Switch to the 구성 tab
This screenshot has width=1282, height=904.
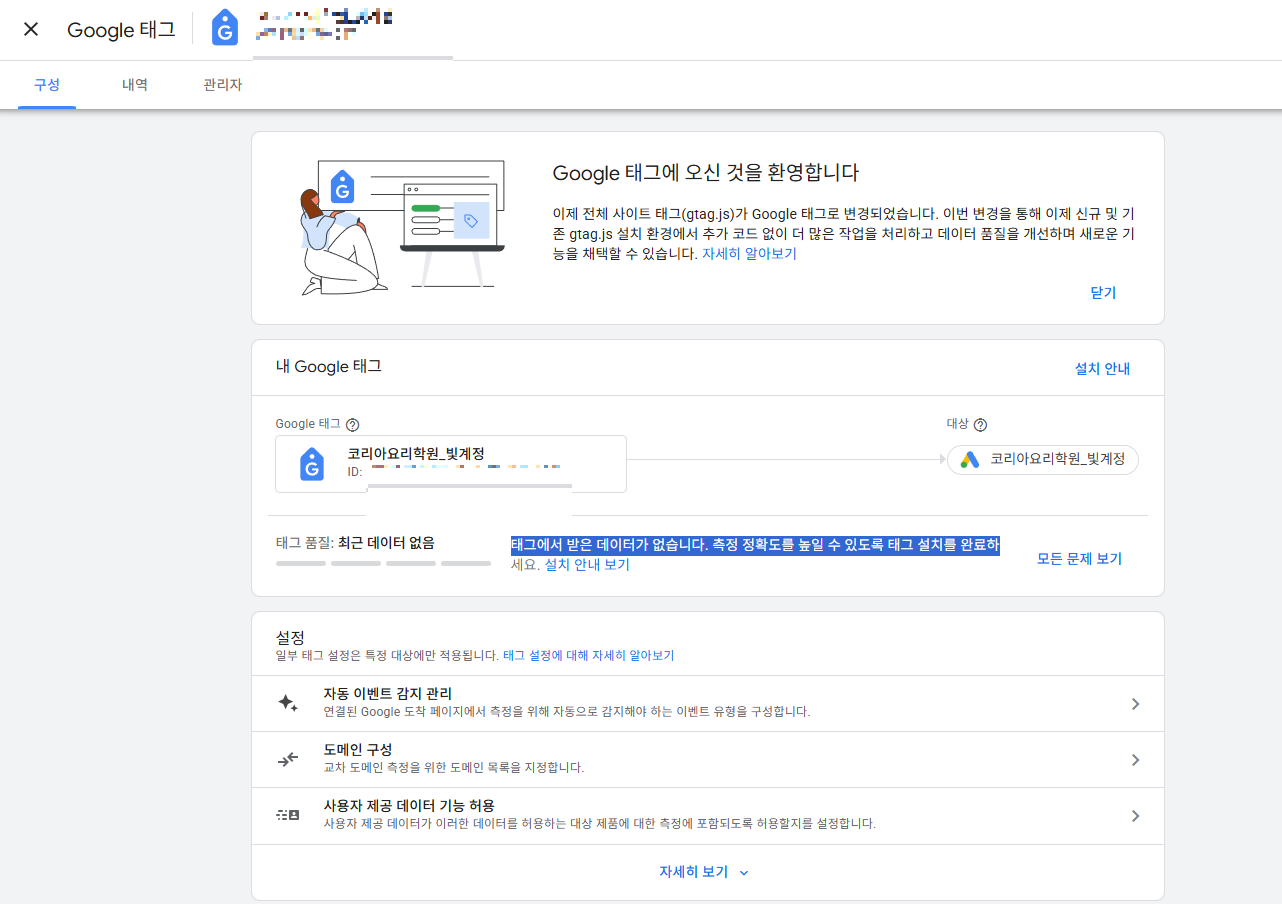47,85
